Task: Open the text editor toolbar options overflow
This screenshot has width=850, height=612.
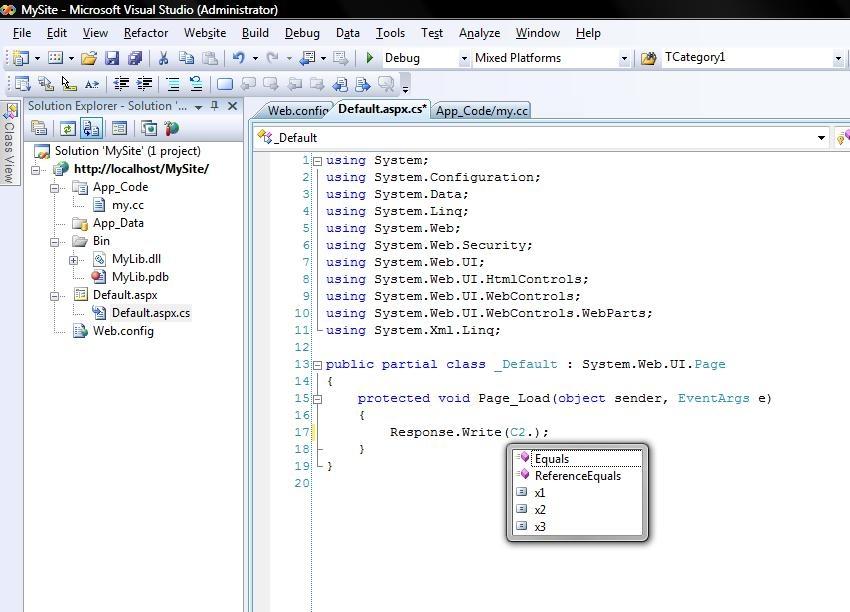Action: point(405,86)
